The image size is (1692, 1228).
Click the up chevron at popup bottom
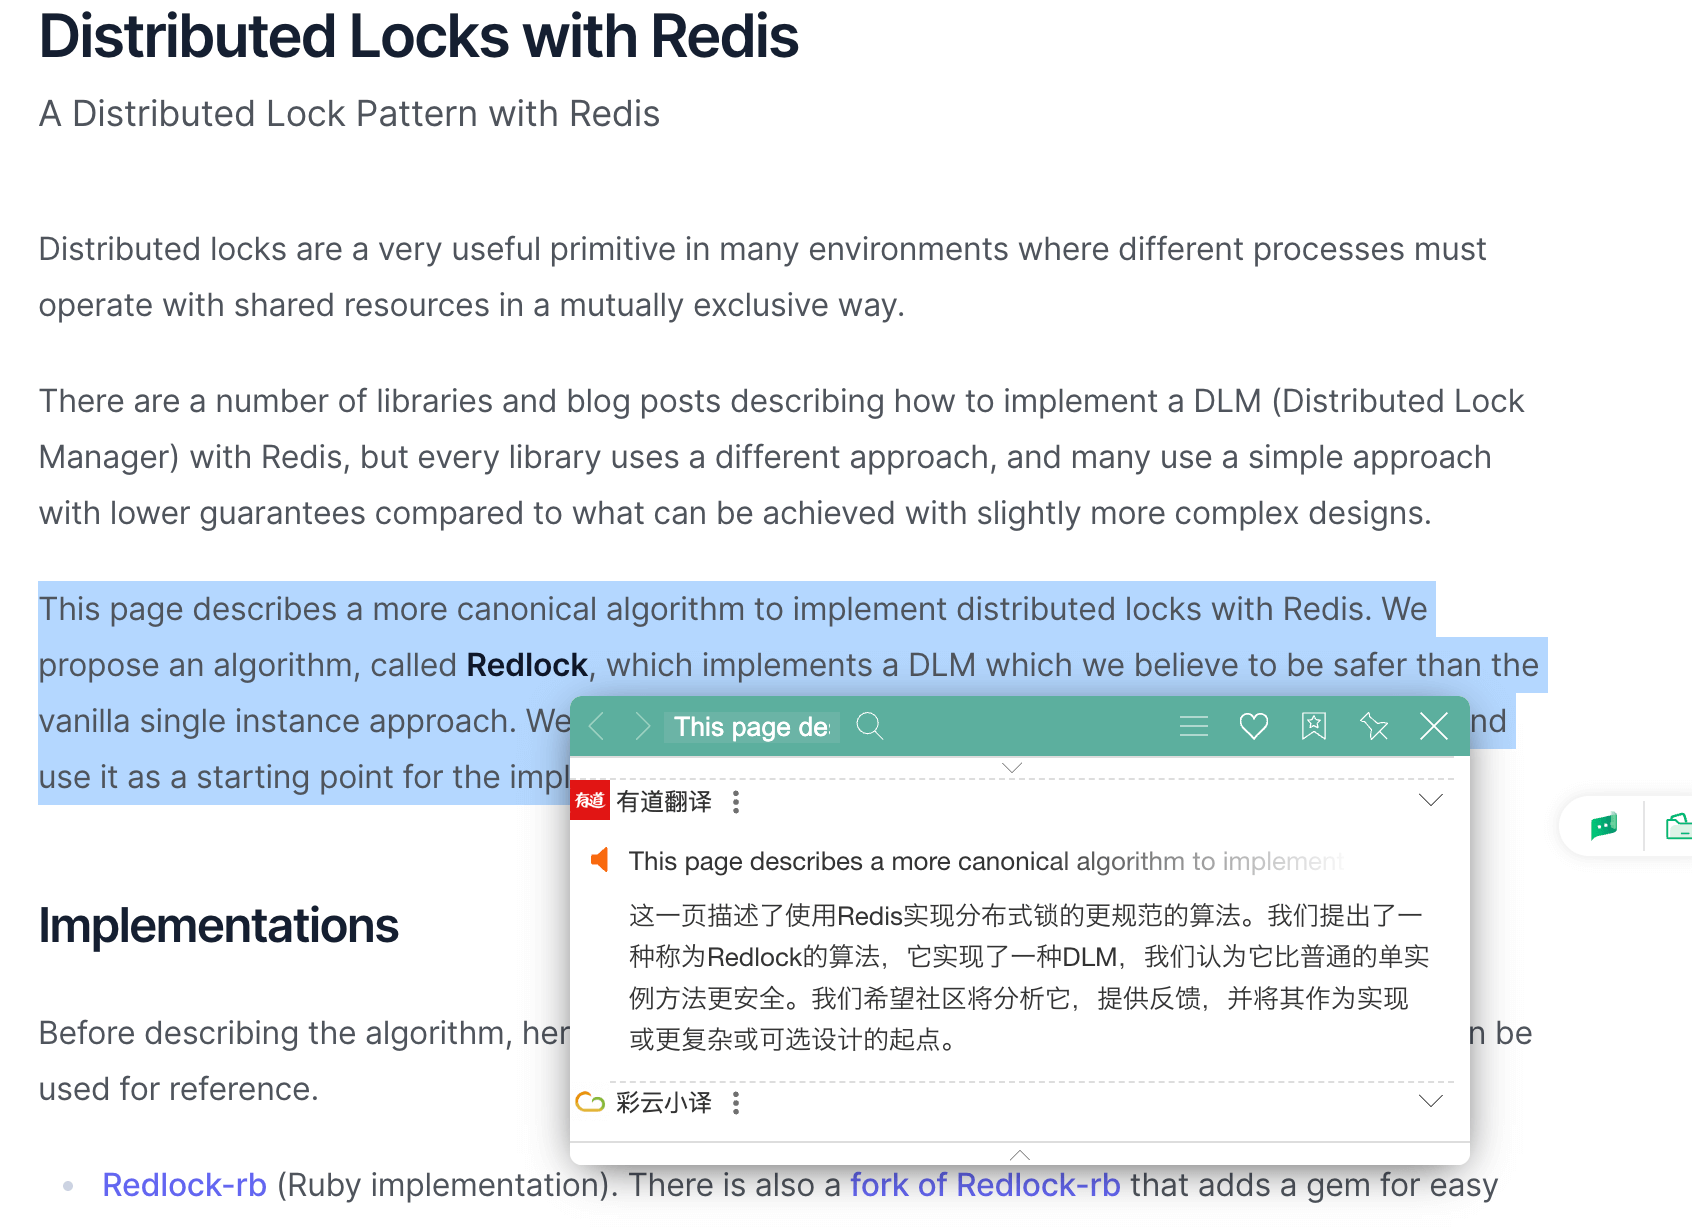point(1019,1155)
